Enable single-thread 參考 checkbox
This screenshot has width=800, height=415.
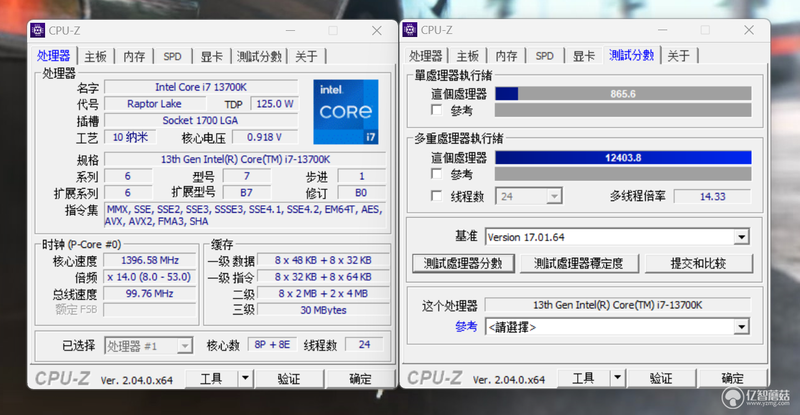tap(437, 110)
